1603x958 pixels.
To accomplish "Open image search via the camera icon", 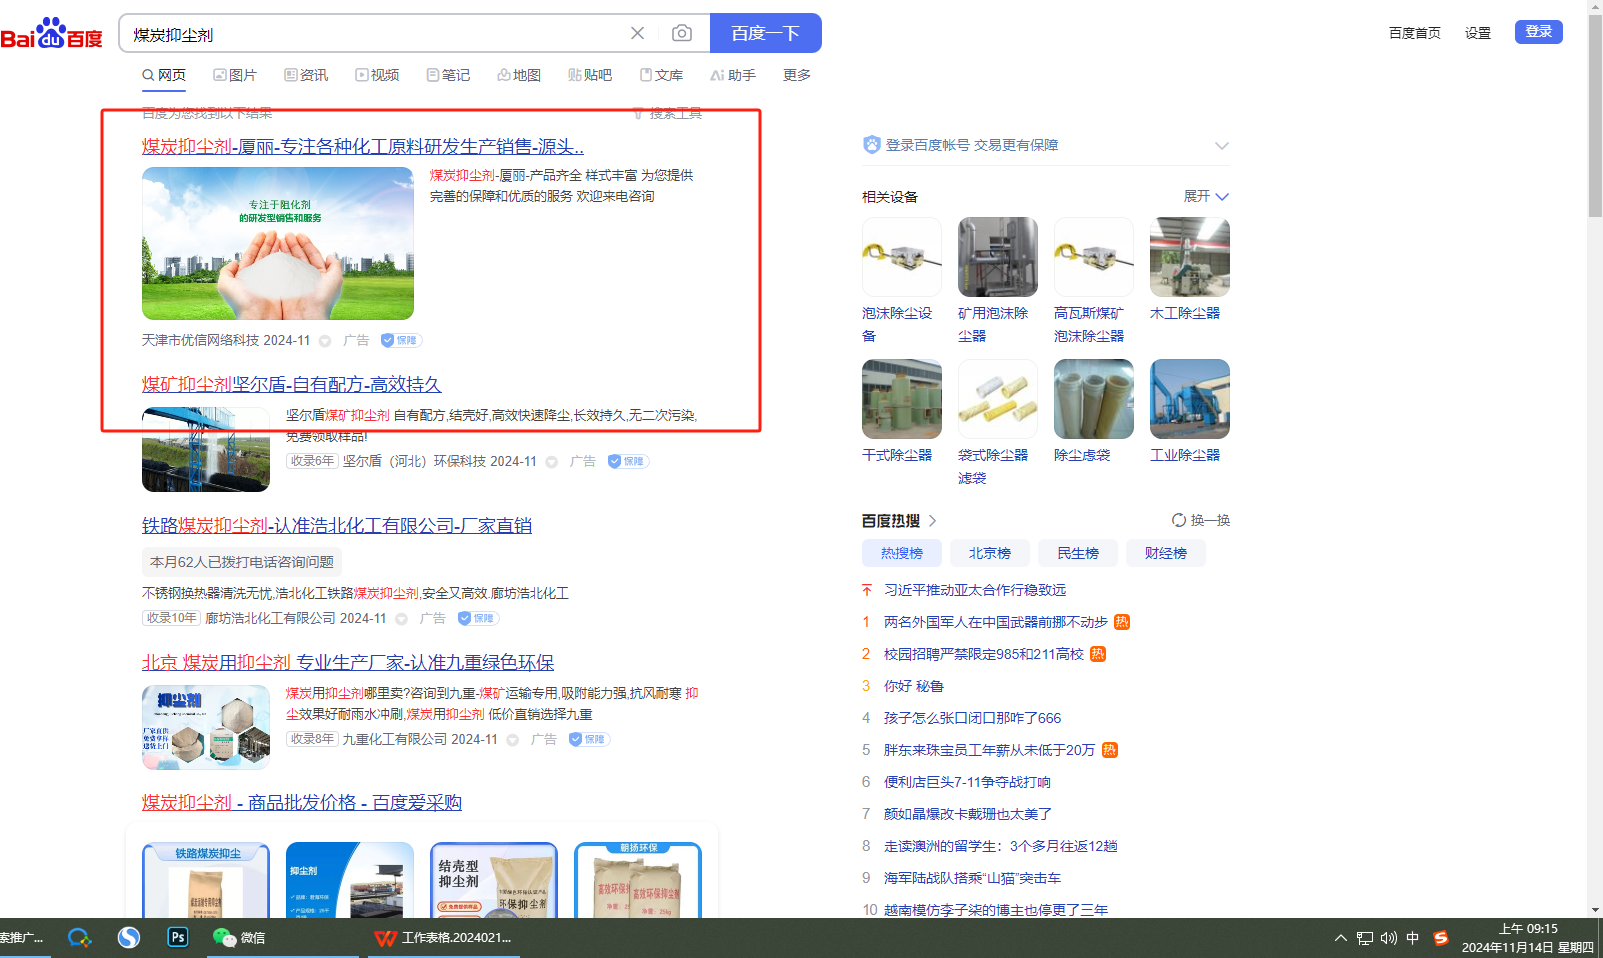I will [x=682, y=33].
